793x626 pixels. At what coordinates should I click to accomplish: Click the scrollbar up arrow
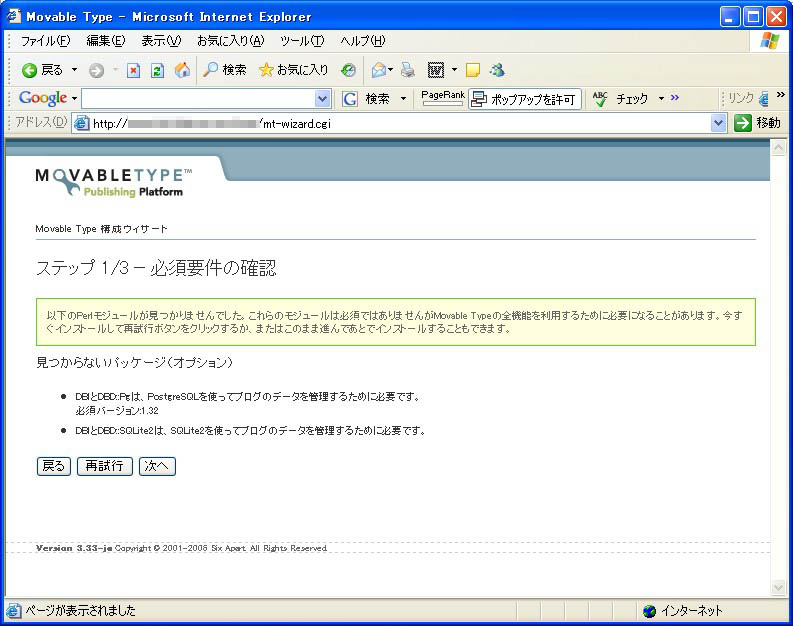click(x=778, y=147)
